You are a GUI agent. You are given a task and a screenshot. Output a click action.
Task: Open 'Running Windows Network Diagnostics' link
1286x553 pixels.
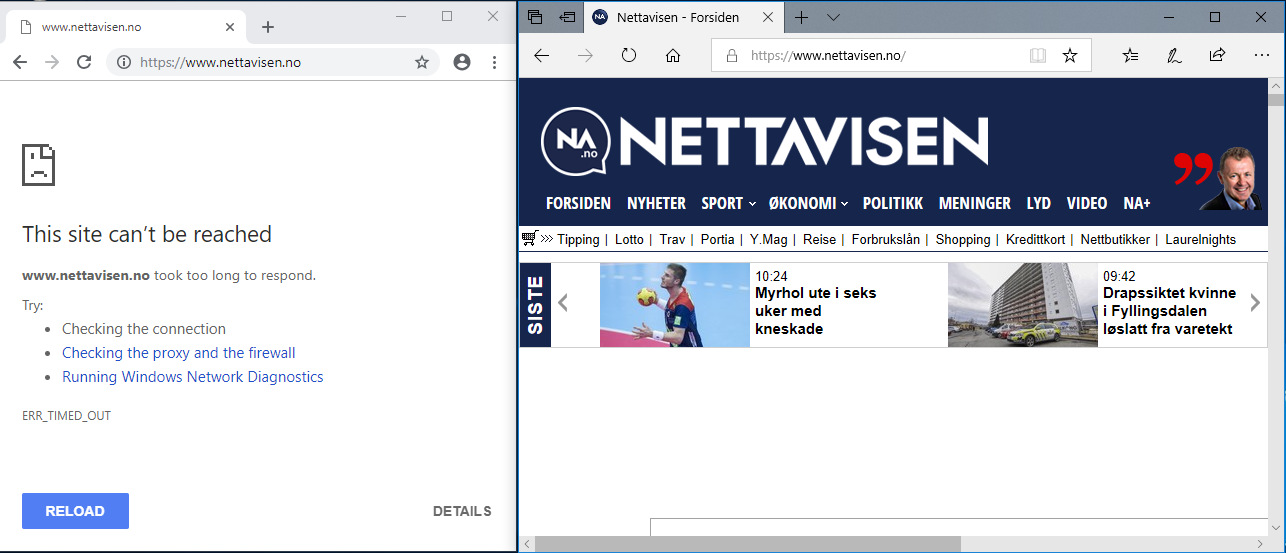(x=193, y=377)
